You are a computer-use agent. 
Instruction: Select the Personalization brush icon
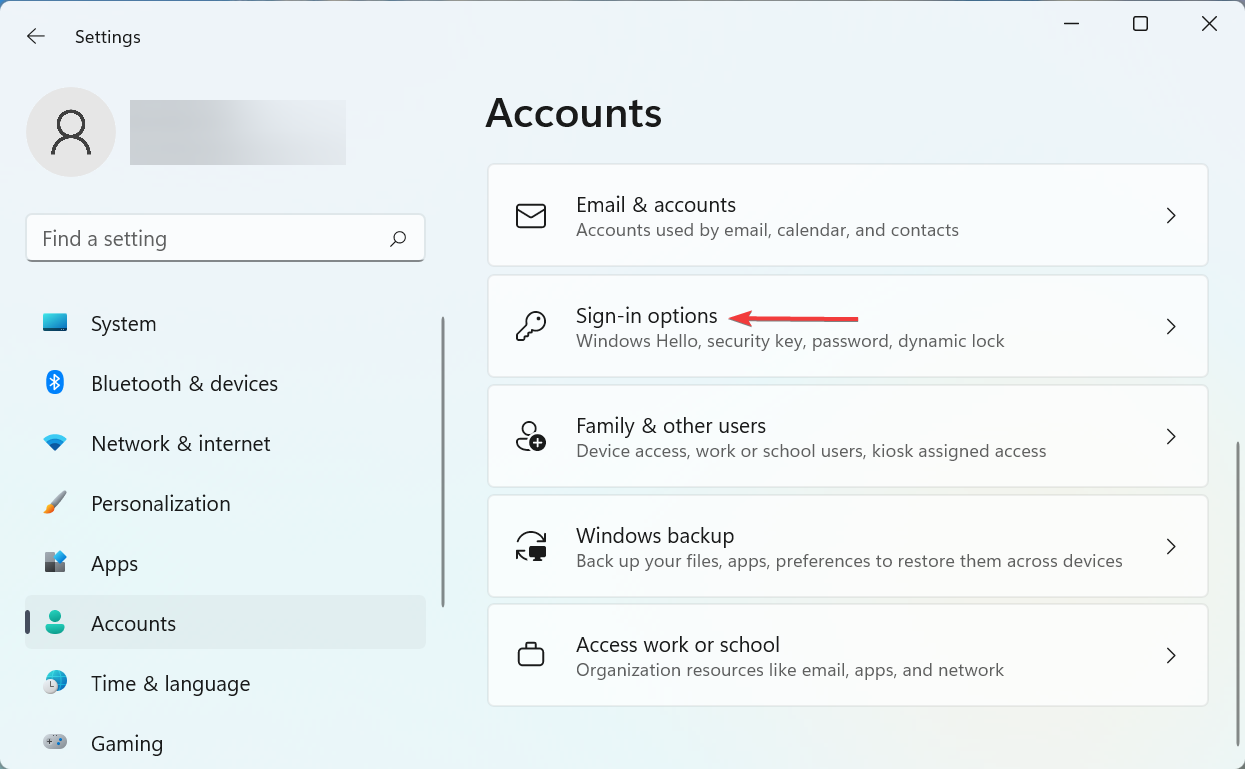[x=53, y=503]
